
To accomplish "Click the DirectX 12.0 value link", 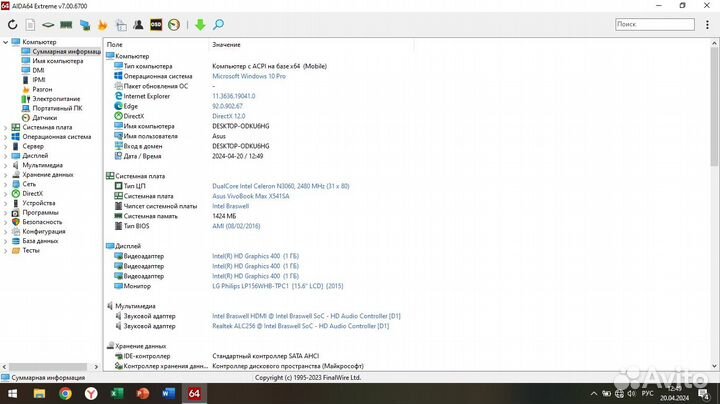I will [229, 116].
